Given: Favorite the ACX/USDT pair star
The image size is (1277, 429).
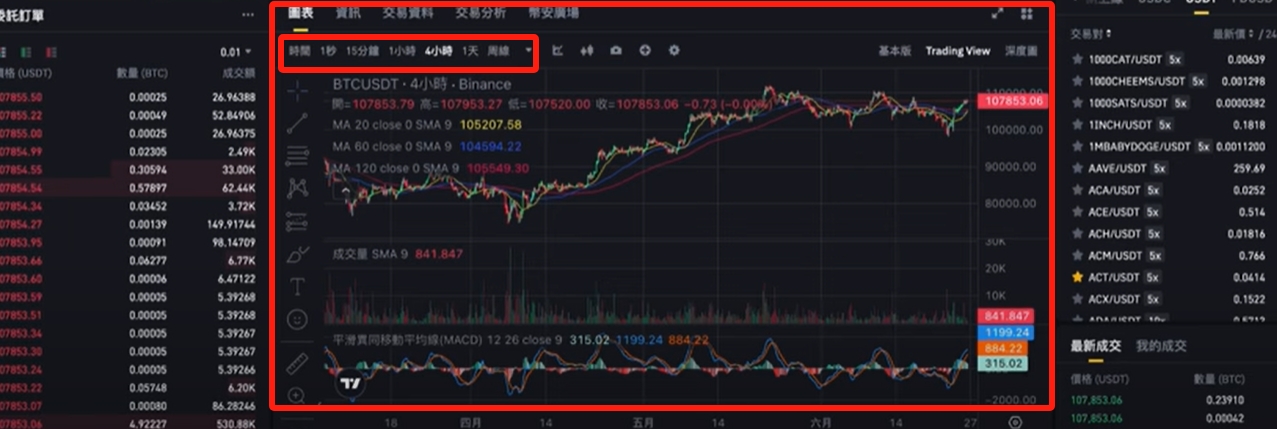Looking at the screenshot, I should pos(1077,299).
